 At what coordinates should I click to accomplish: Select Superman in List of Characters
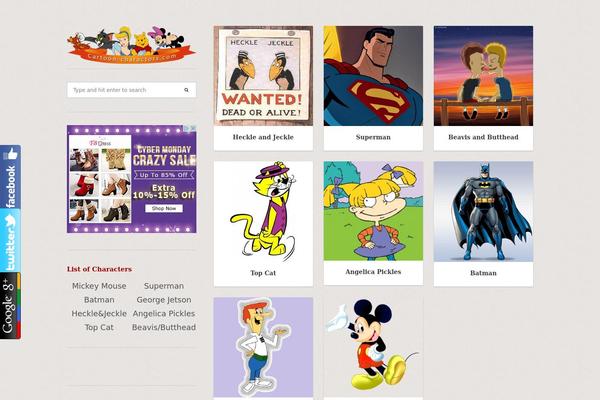[x=164, y=286]
